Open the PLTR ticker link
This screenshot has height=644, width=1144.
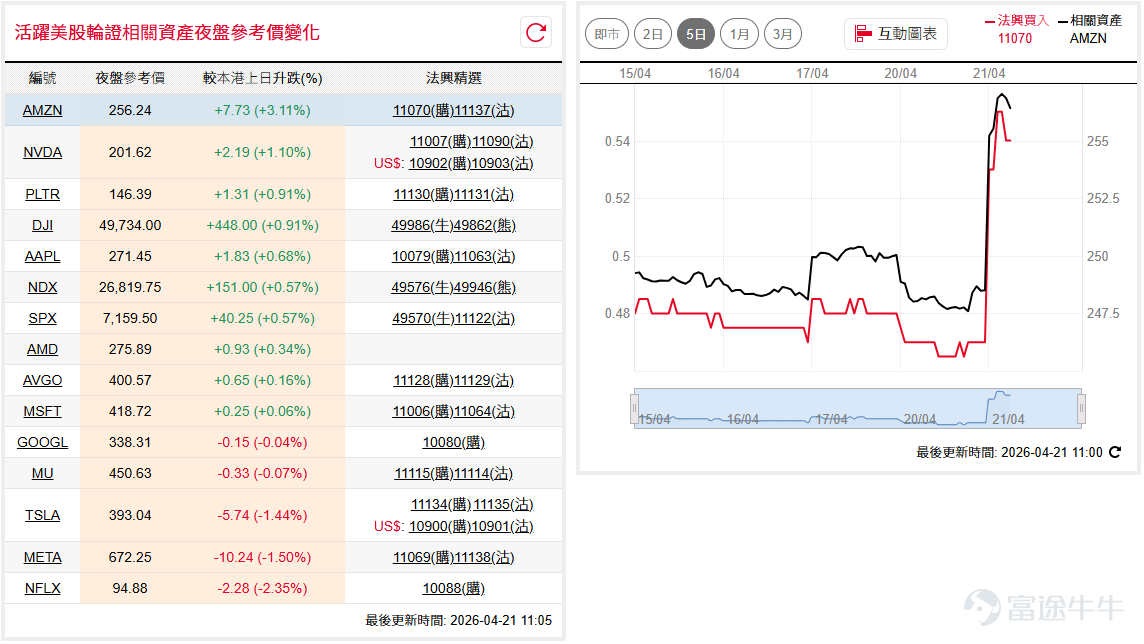pos(42,195)
